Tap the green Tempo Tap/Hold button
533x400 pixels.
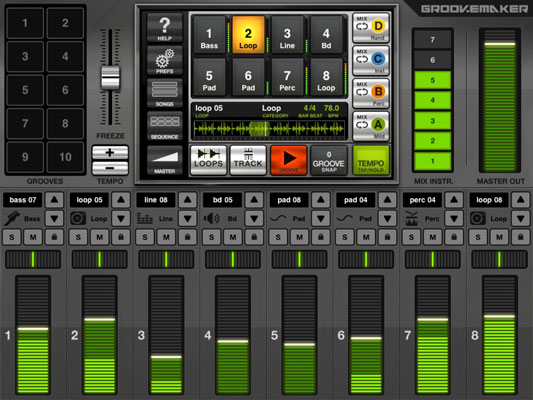pyautogui.click(x=371, y=160)
